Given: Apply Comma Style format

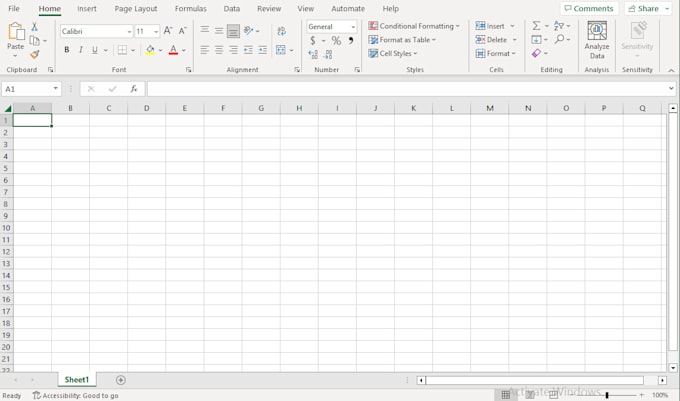Looking at the screenshot, I should [x=350, y=41].
